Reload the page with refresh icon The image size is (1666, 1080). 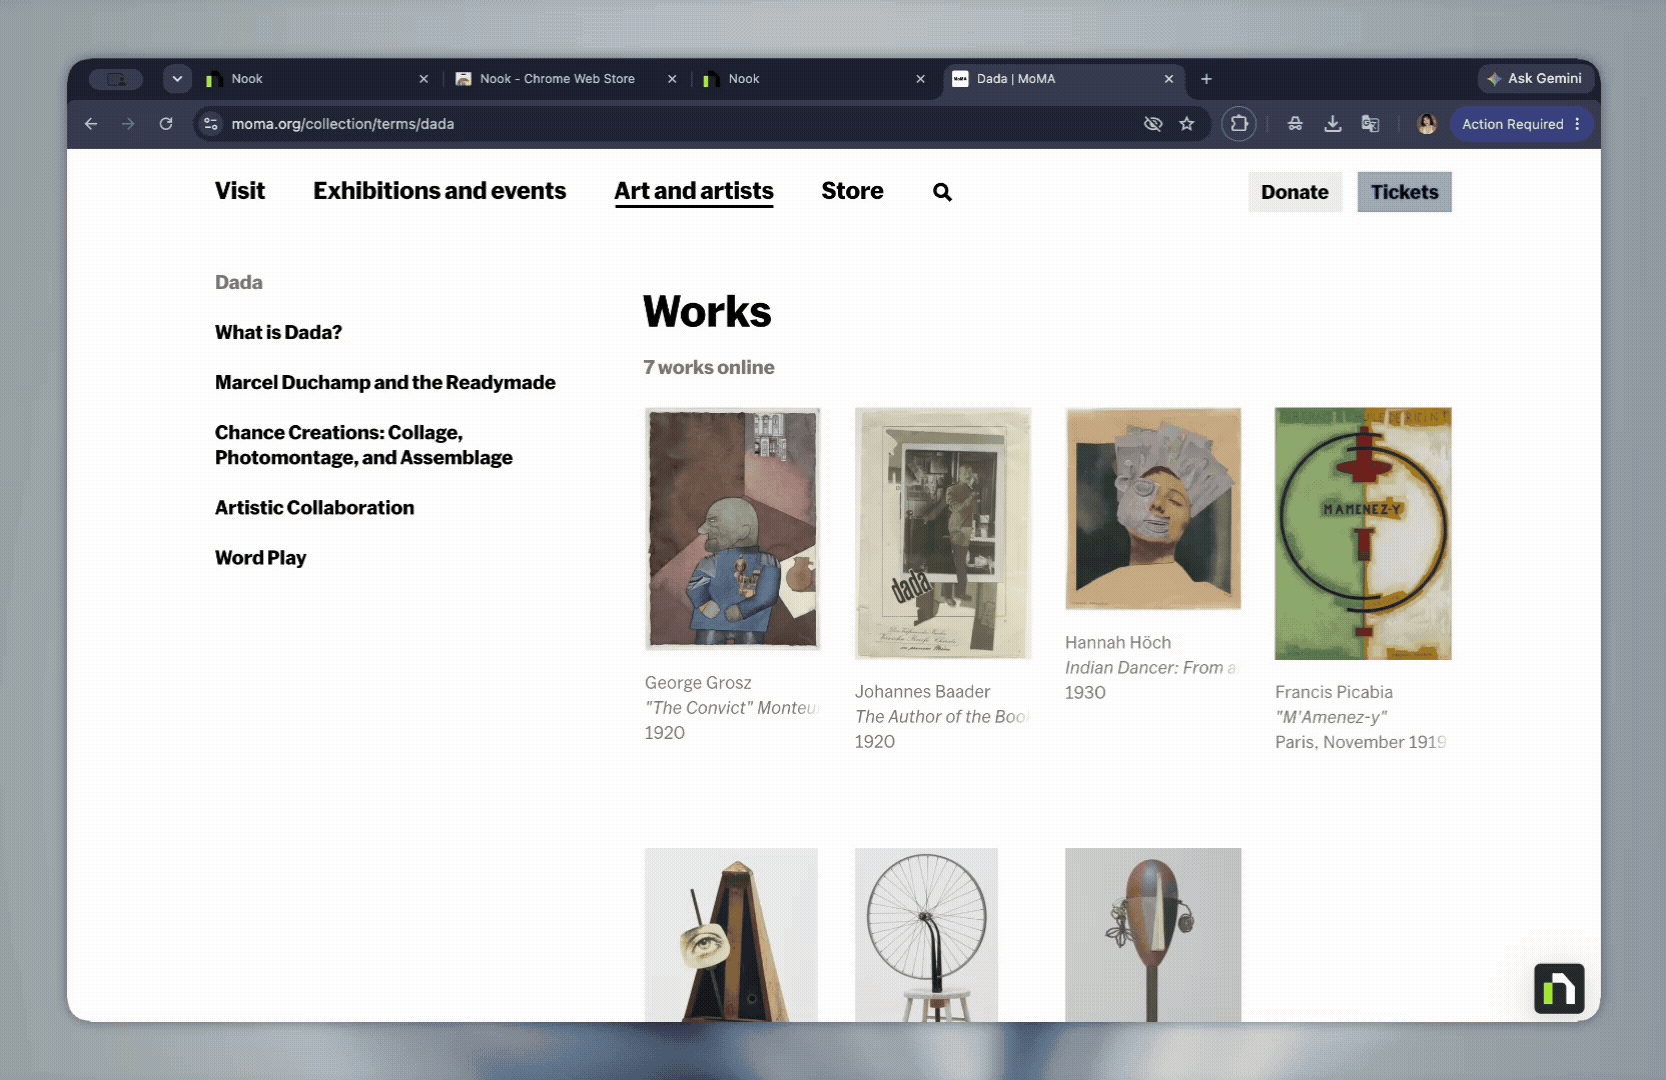[x=166, y=124]
